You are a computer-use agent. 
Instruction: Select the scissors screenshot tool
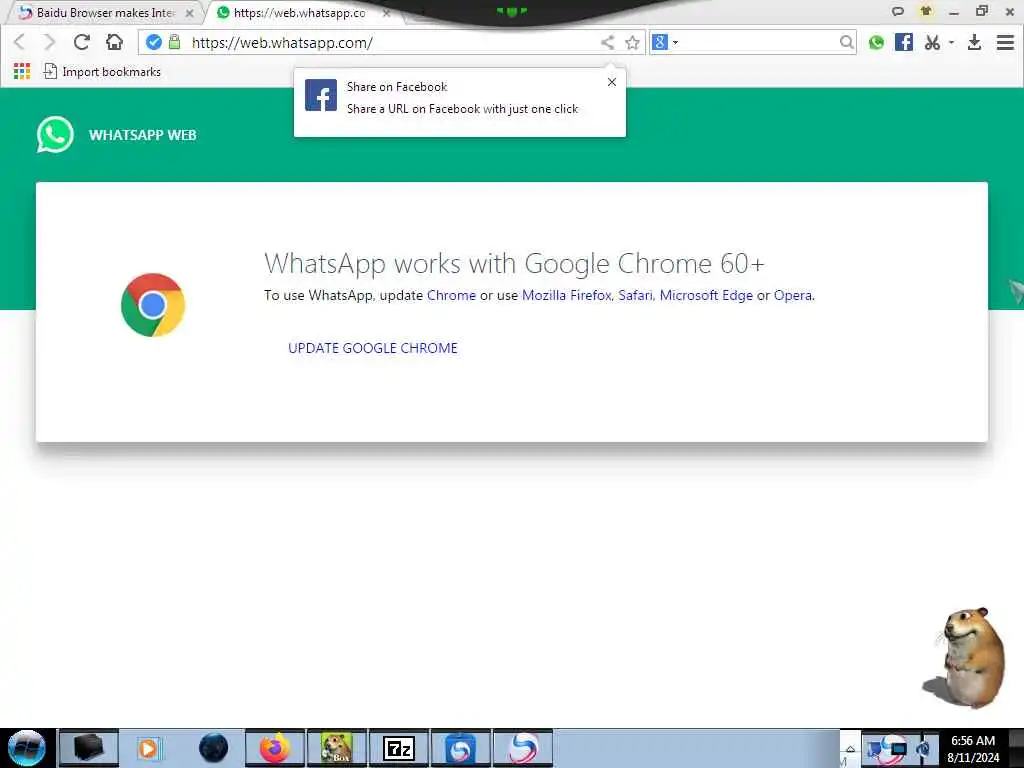coord(932,42)
